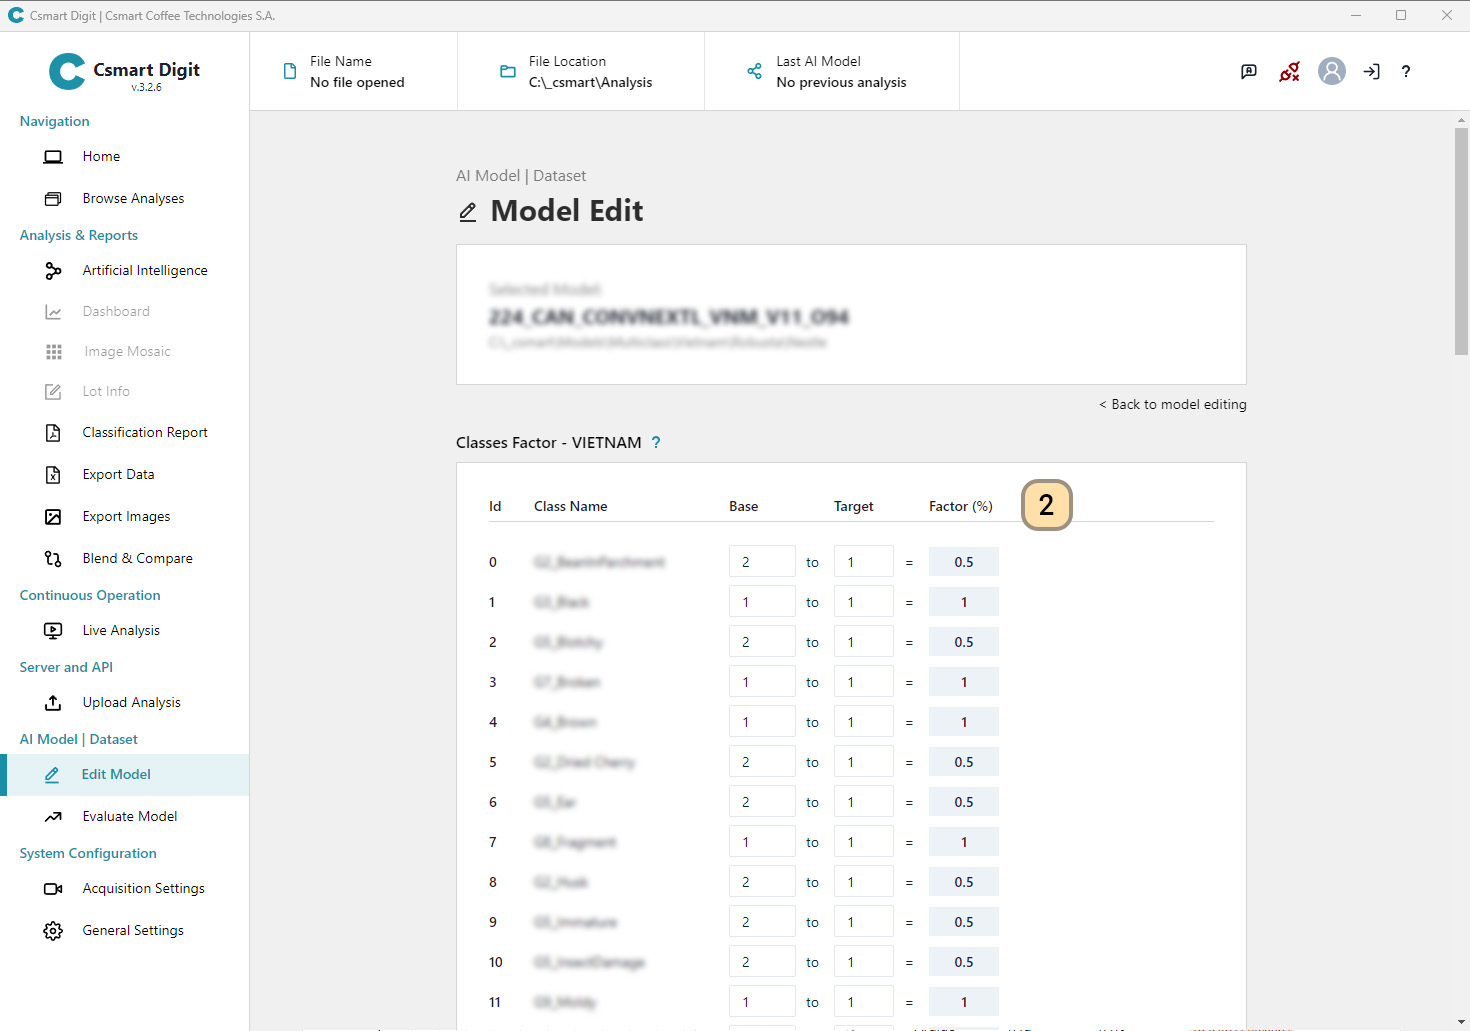Open the user profile avatar
1470x1031 pixels.
(1331, 71)
